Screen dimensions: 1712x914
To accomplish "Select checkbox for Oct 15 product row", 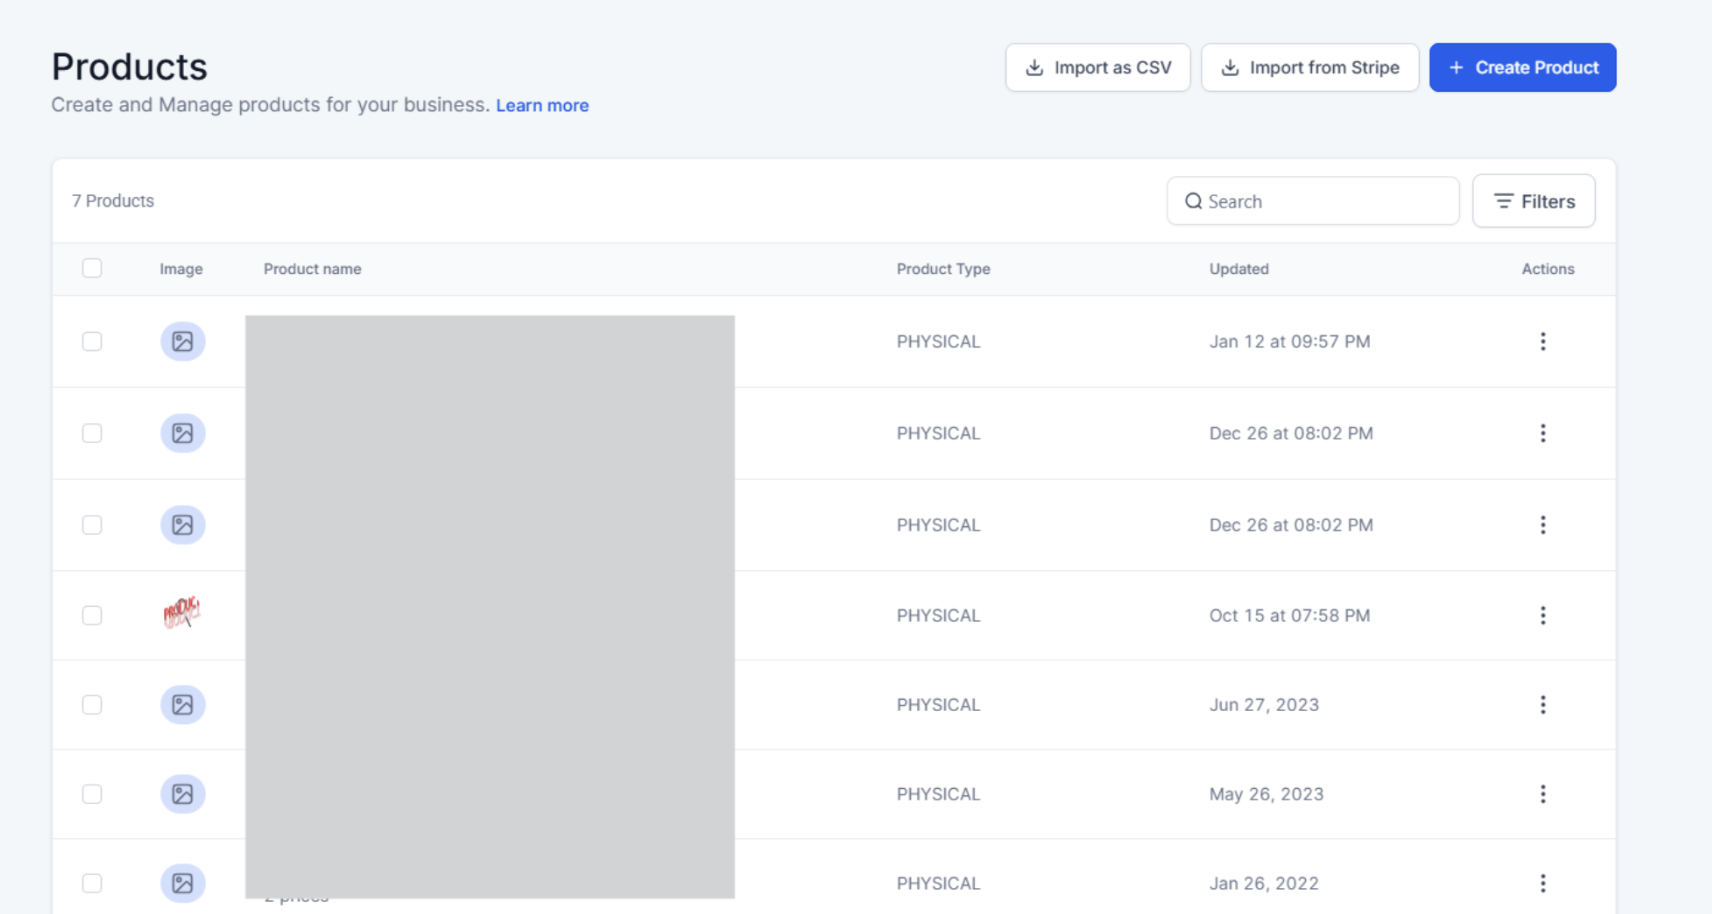I will 92,615.
